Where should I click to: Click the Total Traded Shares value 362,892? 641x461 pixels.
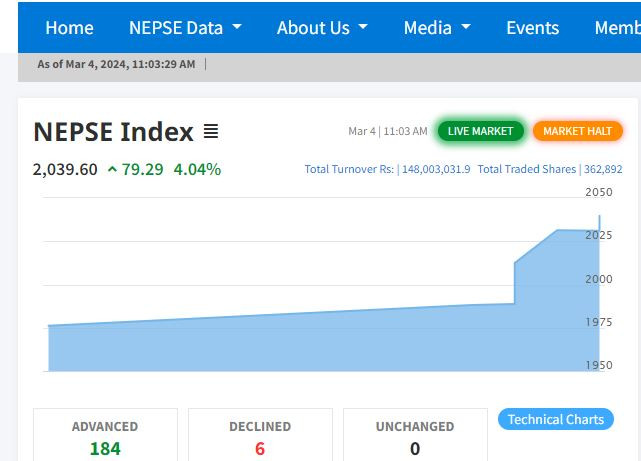pyautogui.click(x=603, y=169)
